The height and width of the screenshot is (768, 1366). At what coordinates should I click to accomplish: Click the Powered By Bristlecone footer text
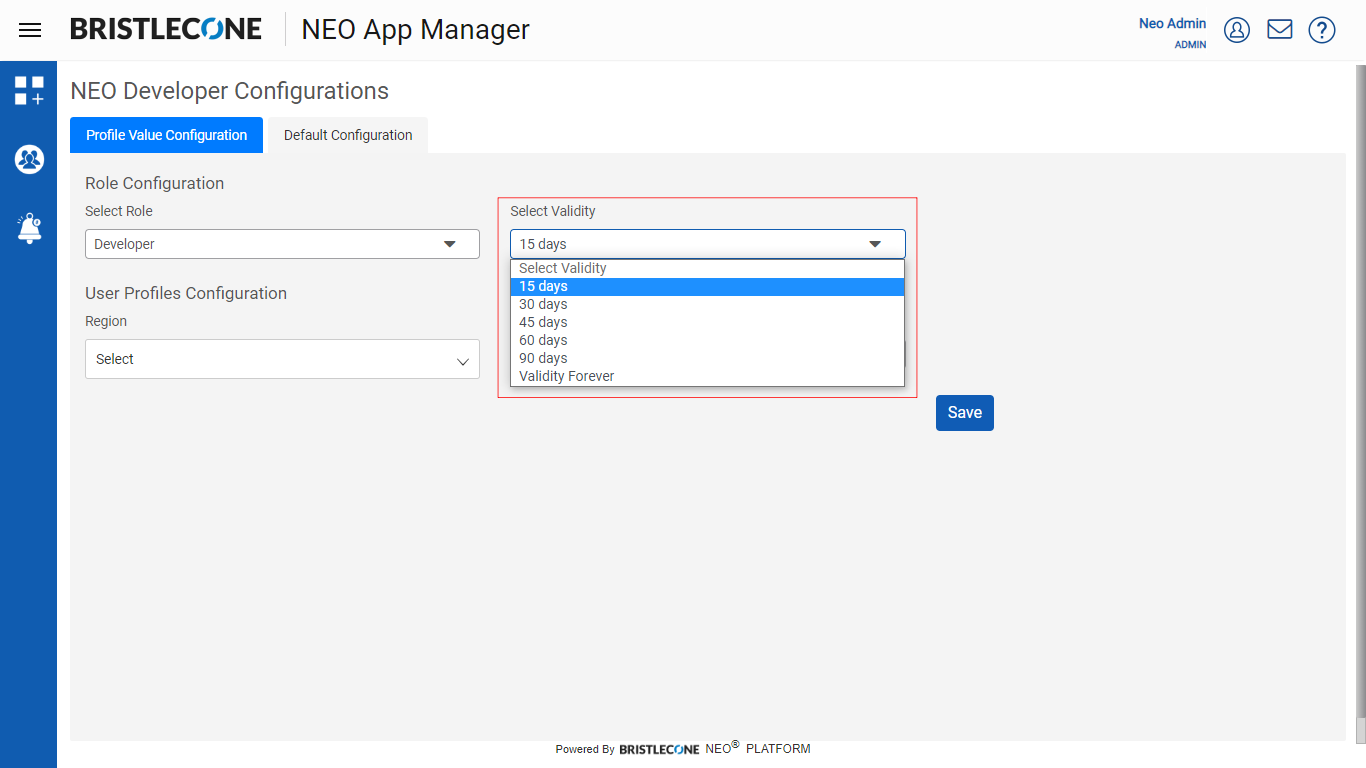[683, 748]
